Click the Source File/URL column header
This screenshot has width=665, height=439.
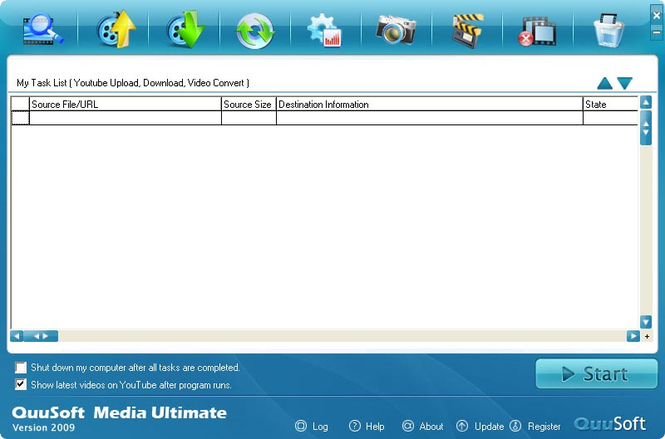coord(125,104)
